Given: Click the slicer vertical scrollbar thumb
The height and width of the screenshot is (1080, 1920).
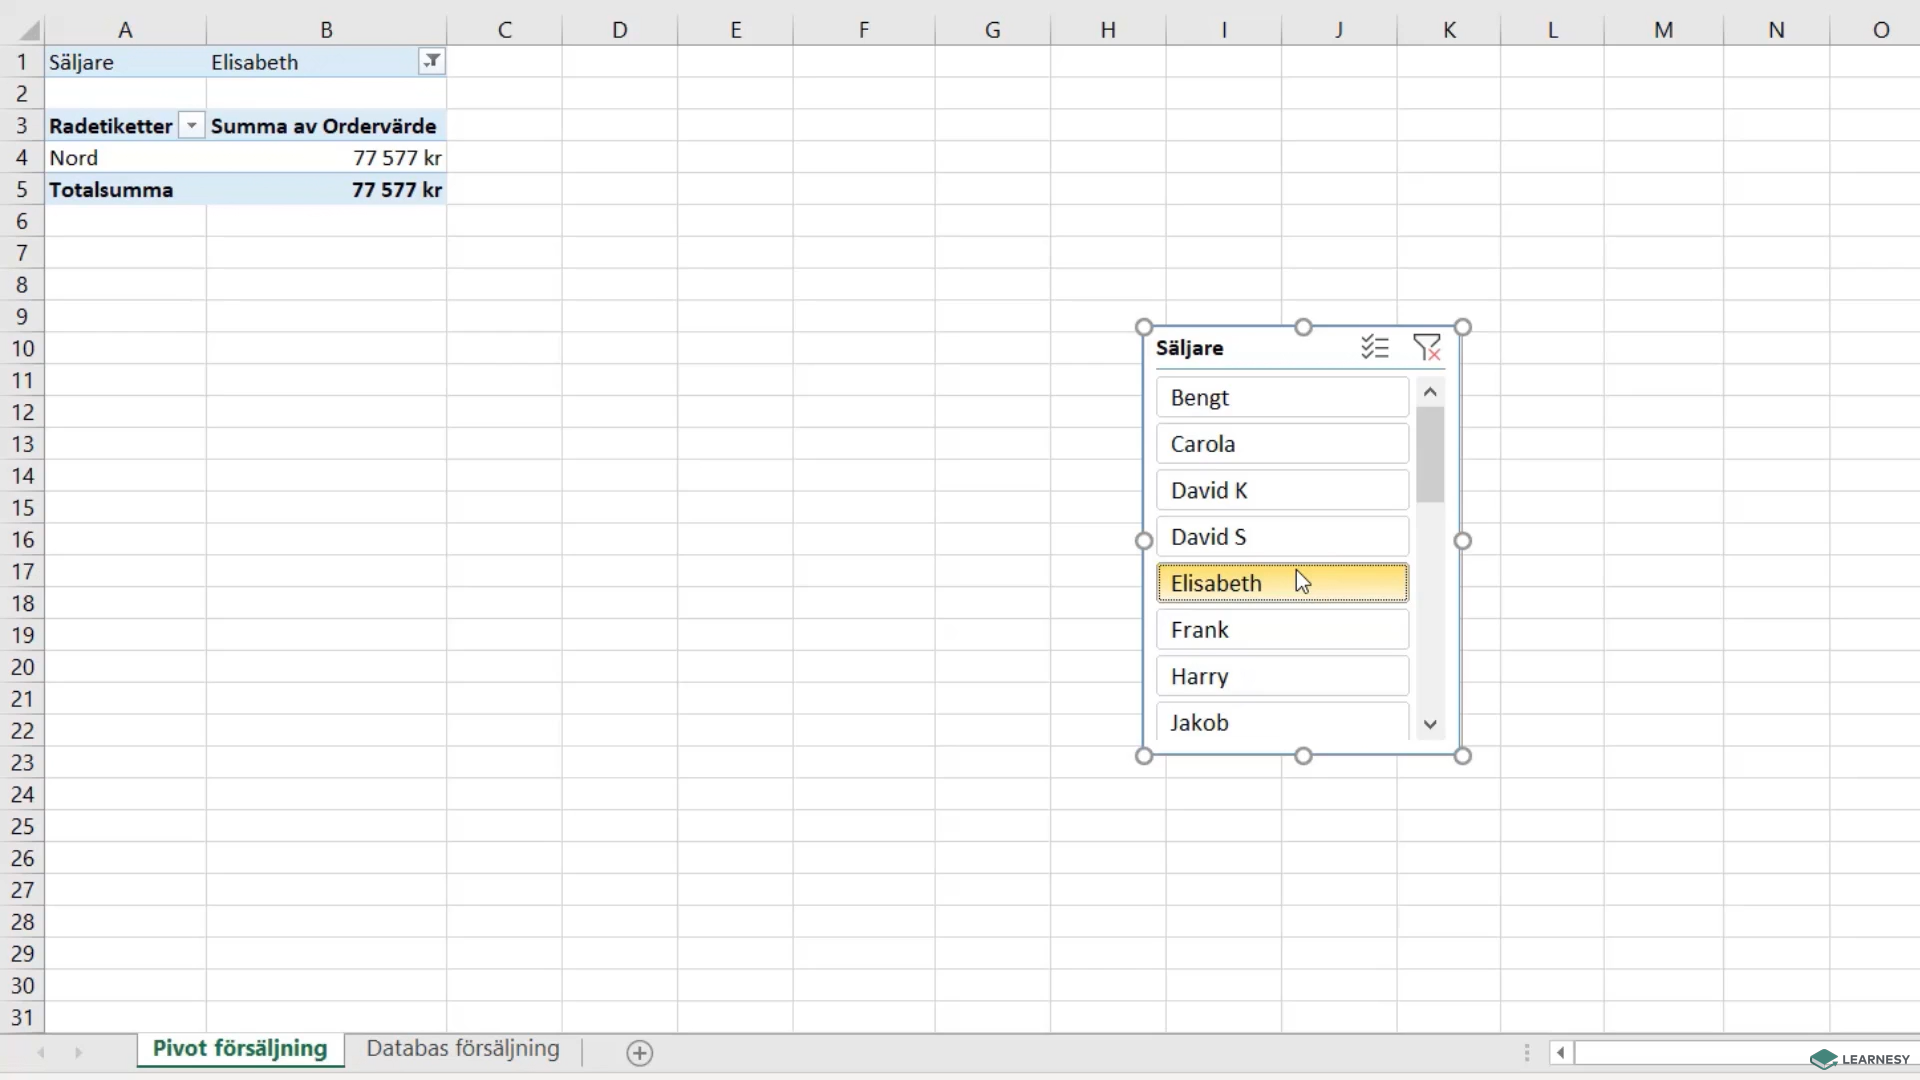Looking at the screenshot, I should (x=1430, y=454).
